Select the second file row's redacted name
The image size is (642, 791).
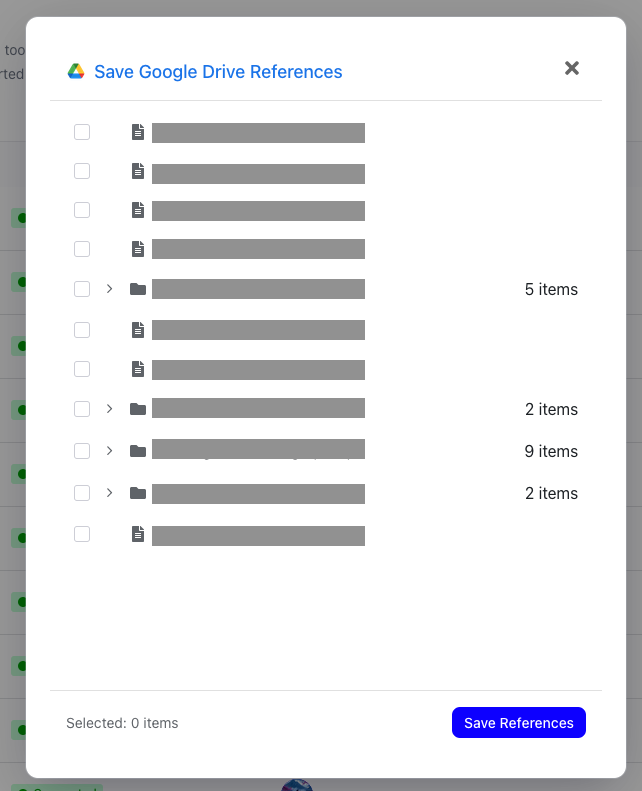258,173
